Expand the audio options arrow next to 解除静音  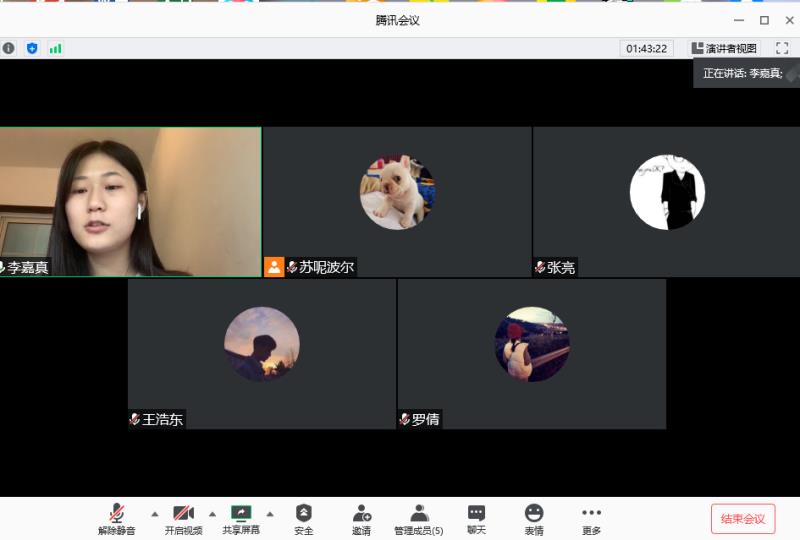click(x=155, y=514)
